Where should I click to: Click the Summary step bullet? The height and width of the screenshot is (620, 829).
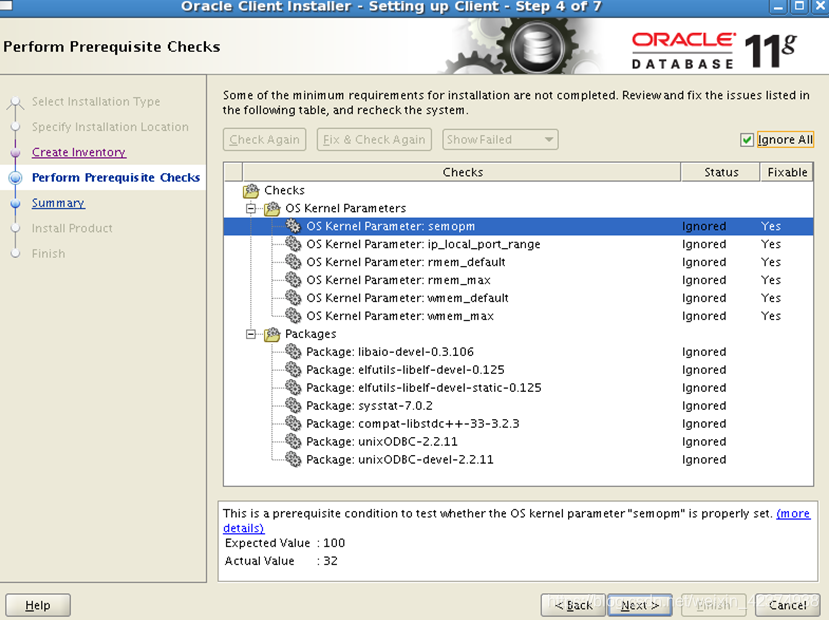click(x=15, y=203)
